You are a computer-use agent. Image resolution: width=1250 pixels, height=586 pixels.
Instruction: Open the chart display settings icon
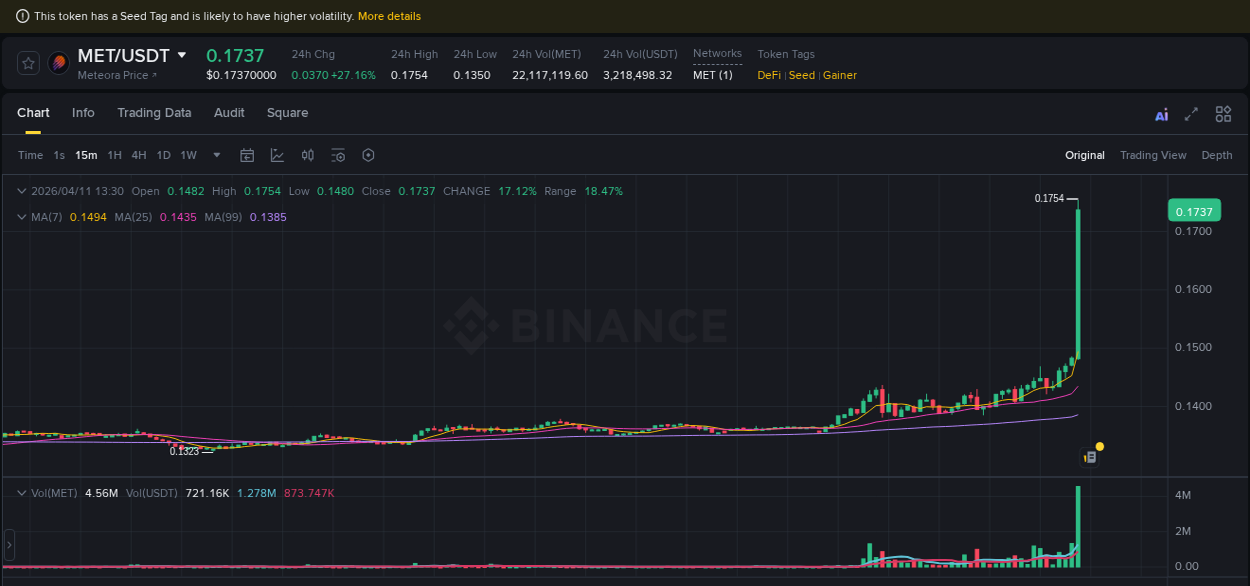[338, 155]
